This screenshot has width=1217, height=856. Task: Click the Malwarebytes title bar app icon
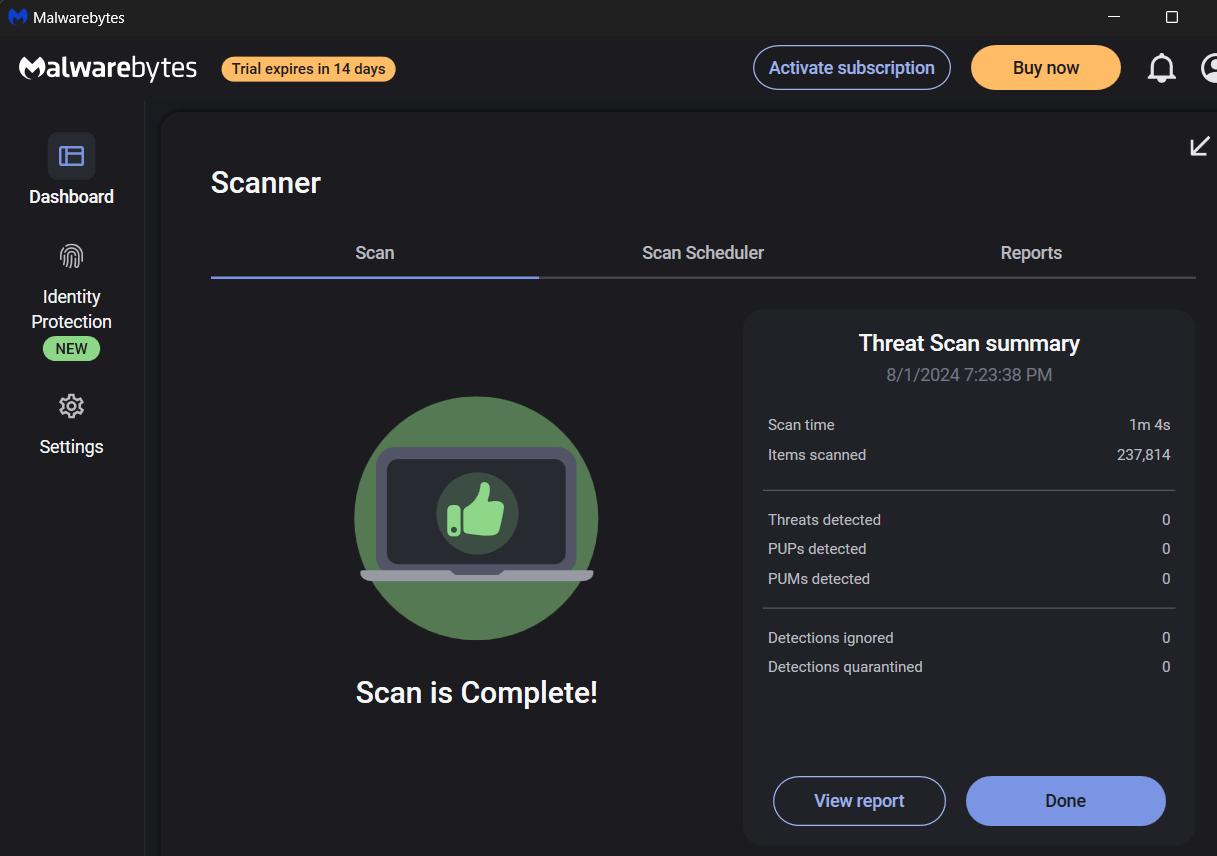(18, 17)
